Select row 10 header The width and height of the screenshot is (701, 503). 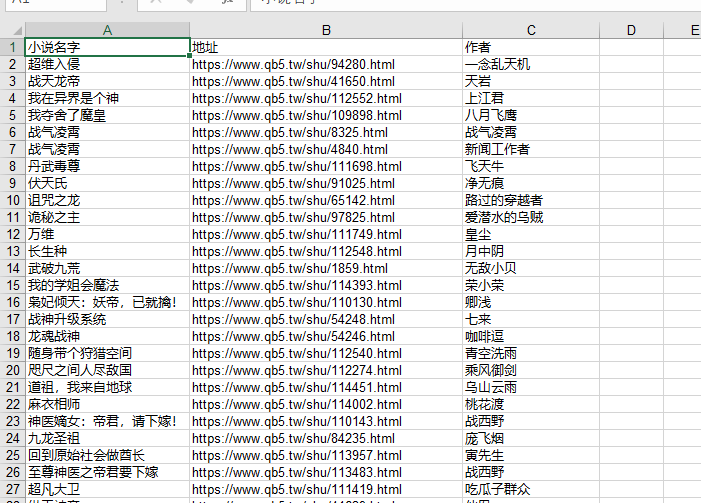tap(13, 200)
